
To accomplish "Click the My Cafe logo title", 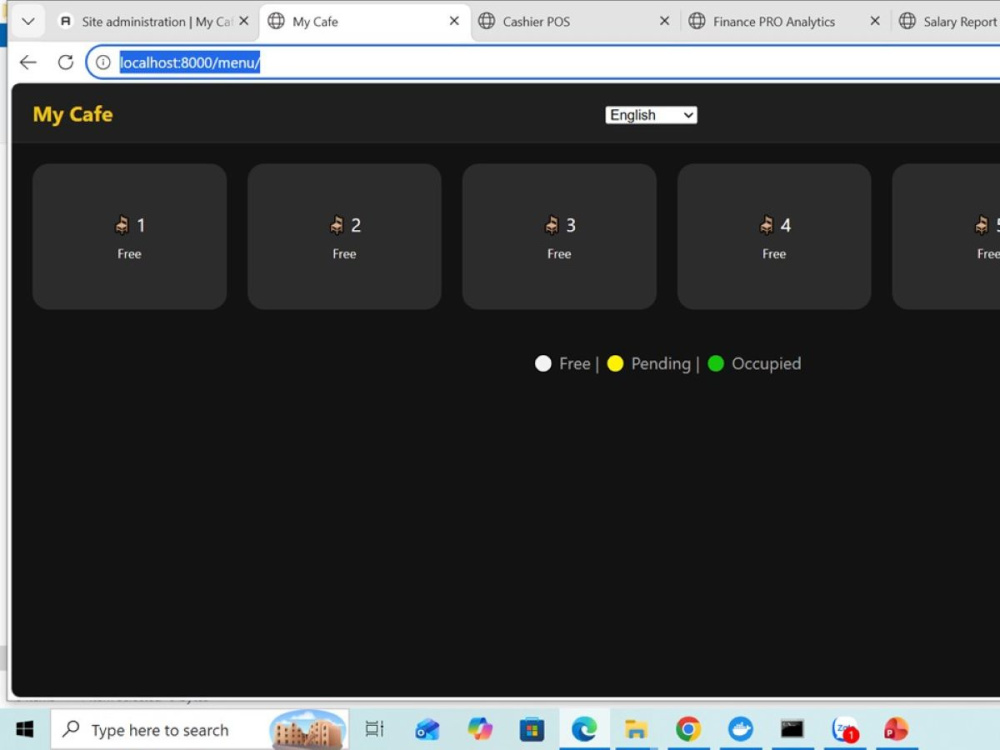I will (73, 114).
